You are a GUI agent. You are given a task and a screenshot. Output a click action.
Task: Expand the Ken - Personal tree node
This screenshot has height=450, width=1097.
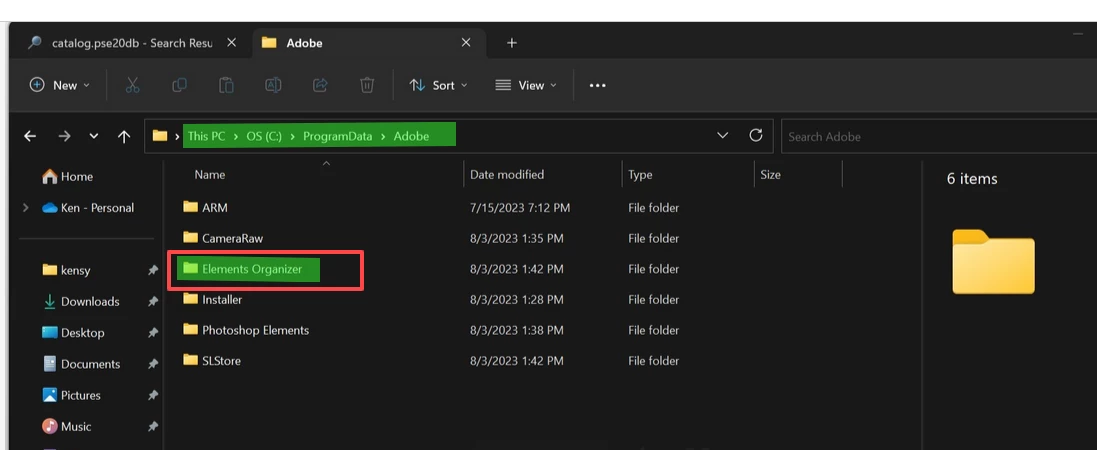click(26, 208)
